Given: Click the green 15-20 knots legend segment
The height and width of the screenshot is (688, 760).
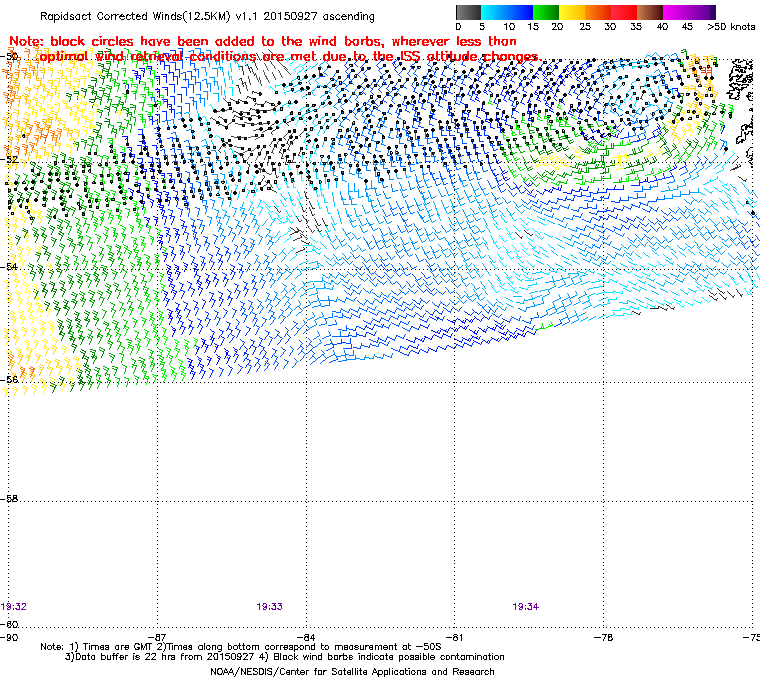Looking at the screenshot, I should click(546, 12).
